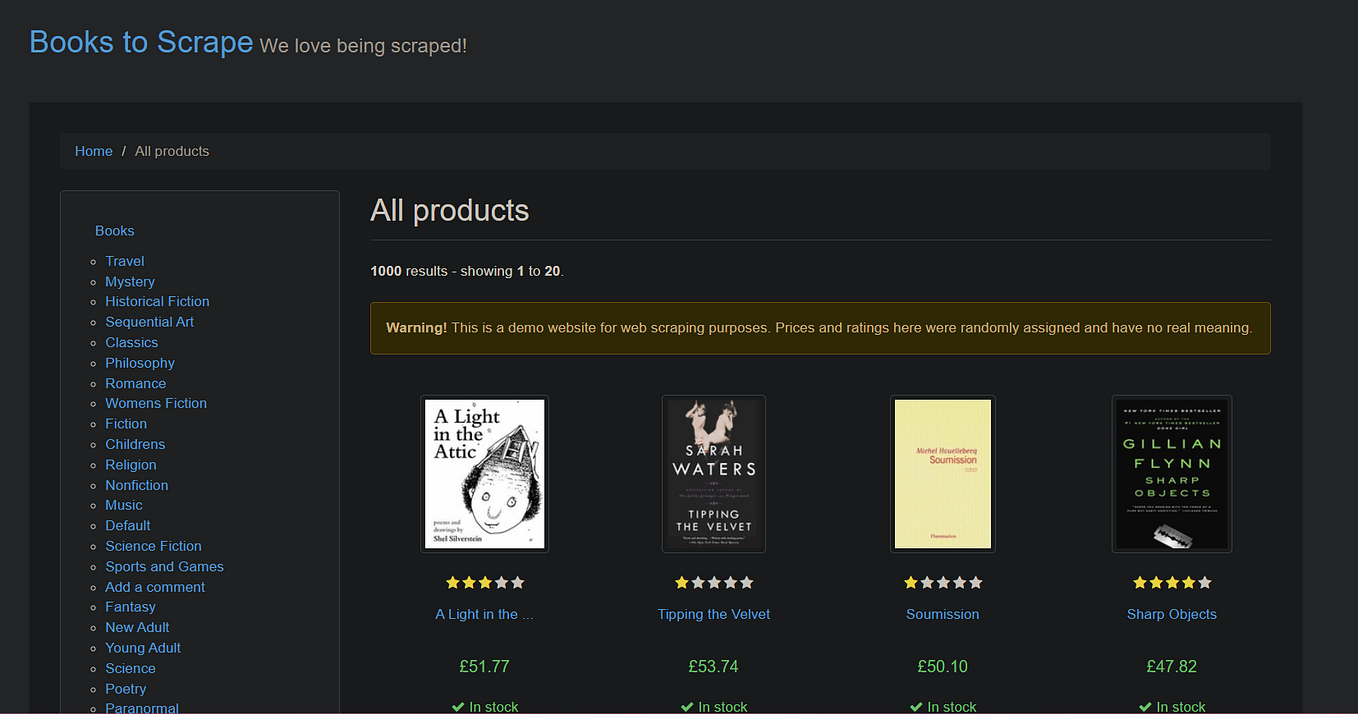Click the Tipping the Velvet title link
1358x714 pixels.
(714, 614)
